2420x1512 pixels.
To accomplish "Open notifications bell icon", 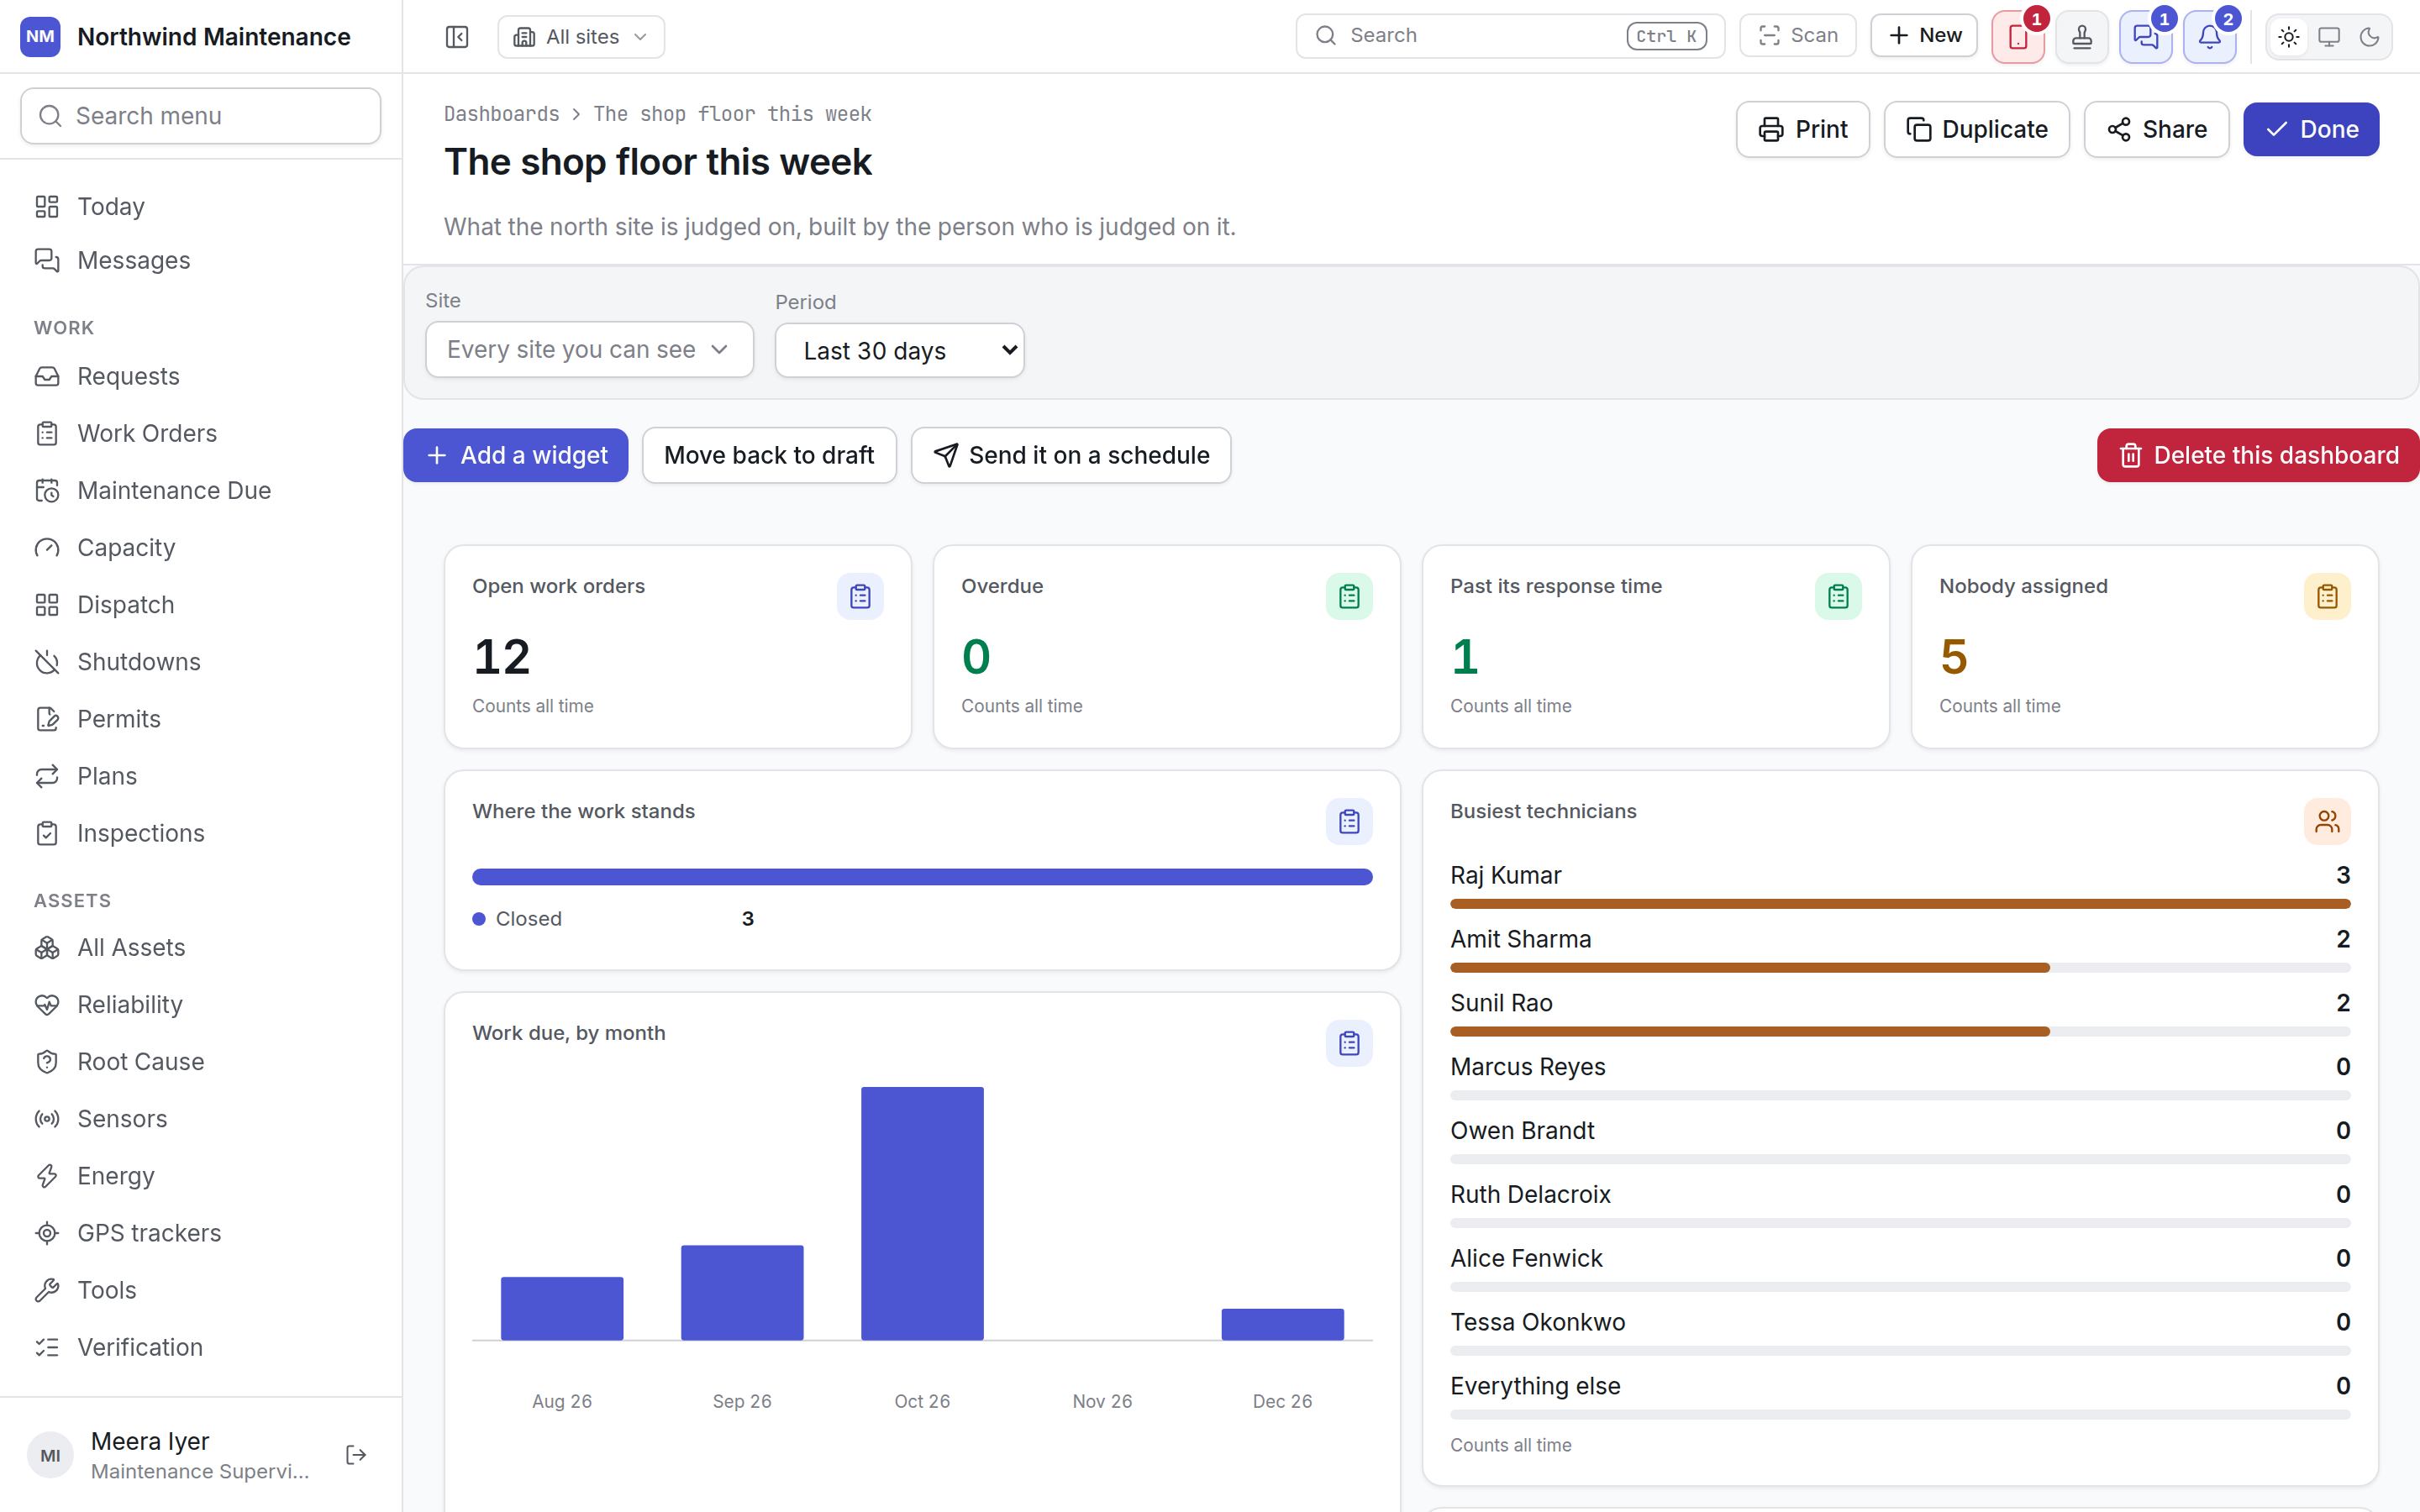I will coord(2210,37).
